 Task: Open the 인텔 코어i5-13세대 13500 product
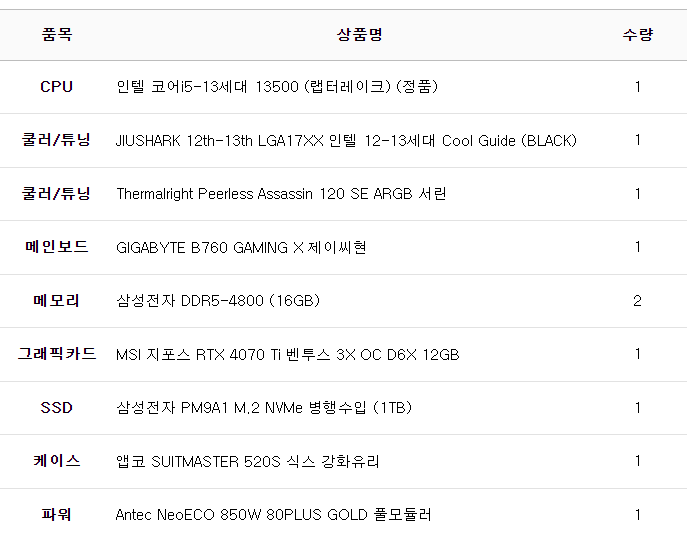pyautogui.click(x=277, y=87)
